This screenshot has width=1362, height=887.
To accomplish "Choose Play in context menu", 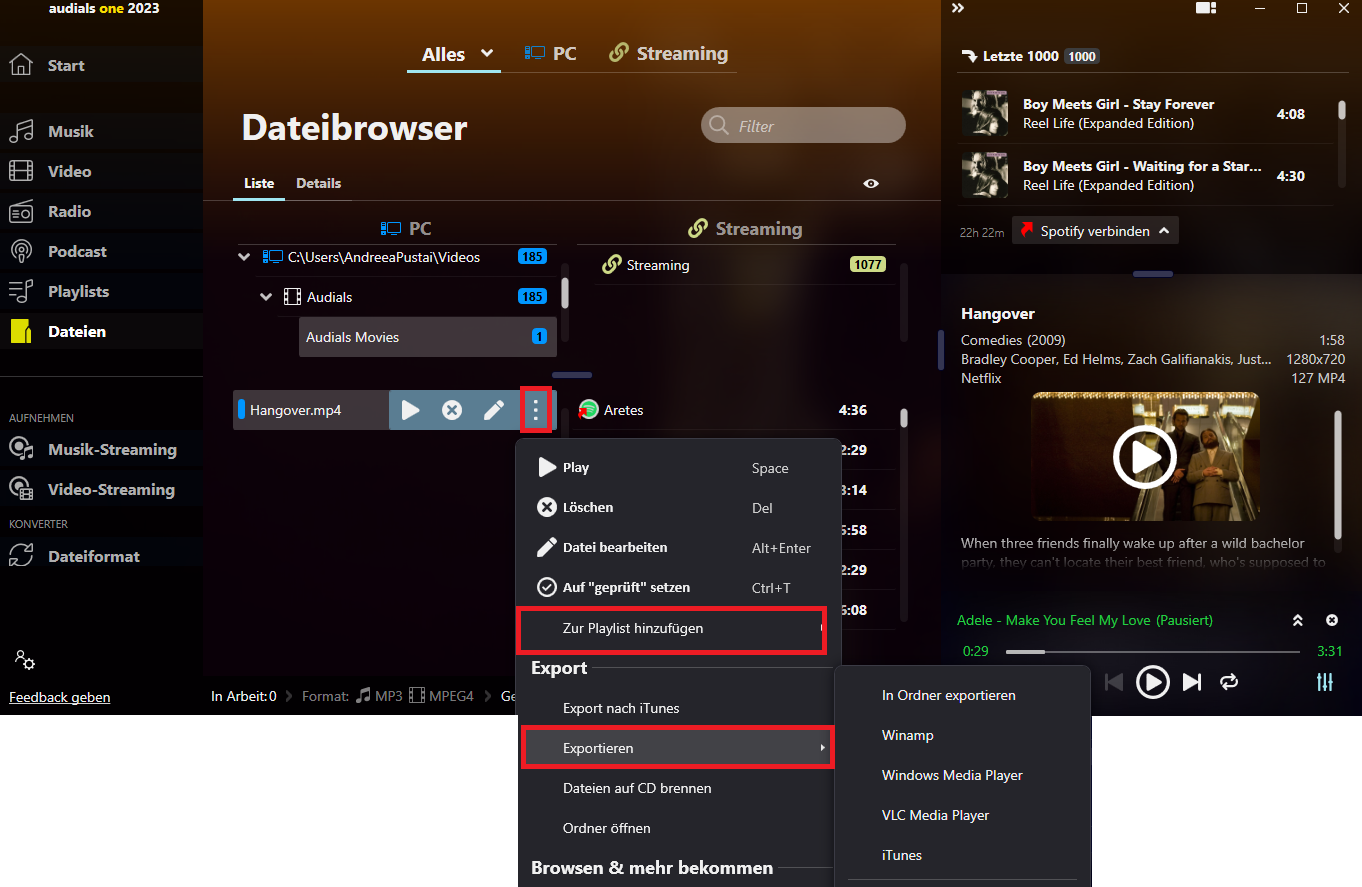I will click(678, 468).
